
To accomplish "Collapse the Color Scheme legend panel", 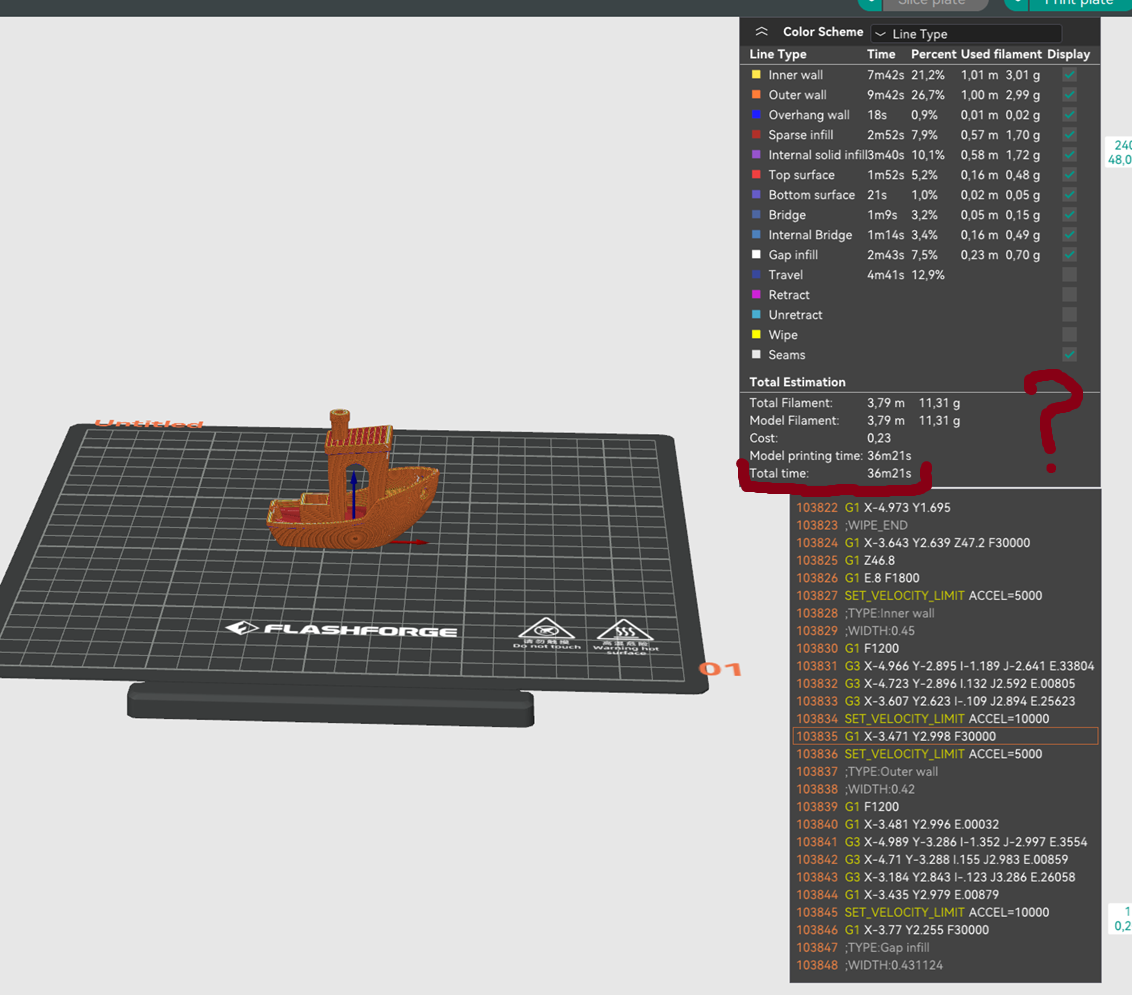I will pyautogui.click(x=762, y=32).
